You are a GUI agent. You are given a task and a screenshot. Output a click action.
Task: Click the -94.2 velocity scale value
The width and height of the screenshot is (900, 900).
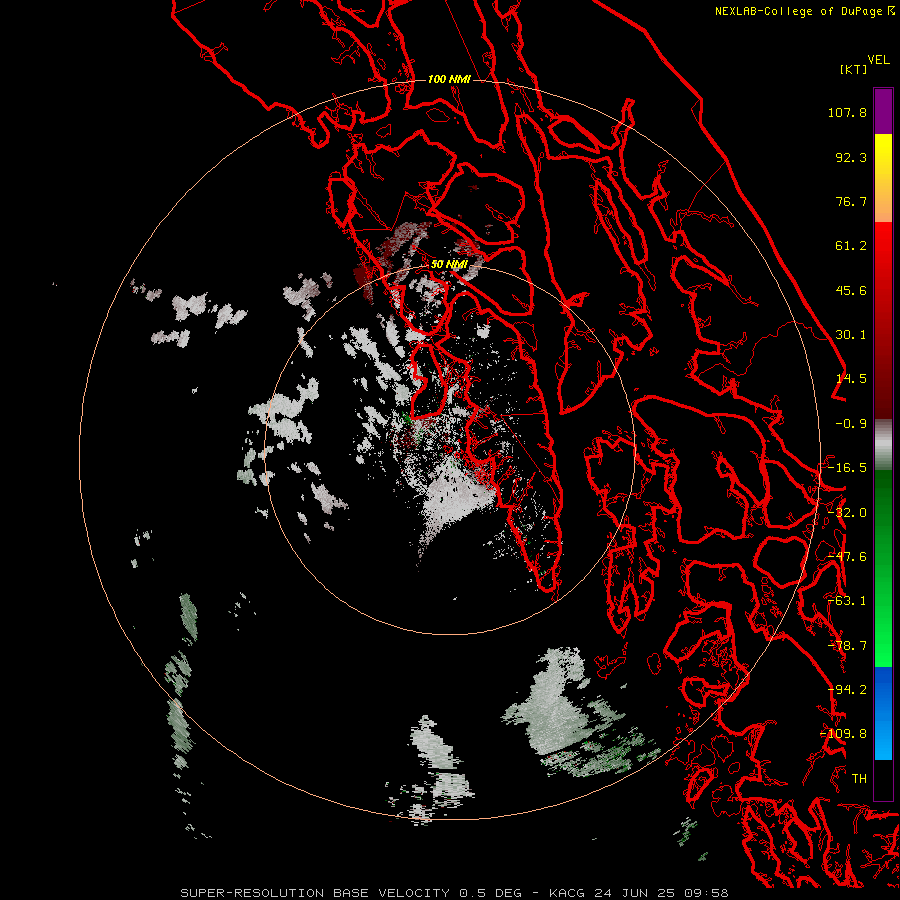pyautogui.click(x=847, y=690)
